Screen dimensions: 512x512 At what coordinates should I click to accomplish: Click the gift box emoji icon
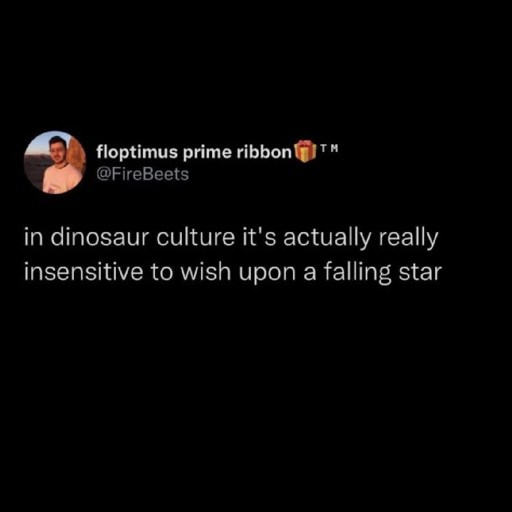[x=305, y=151]
